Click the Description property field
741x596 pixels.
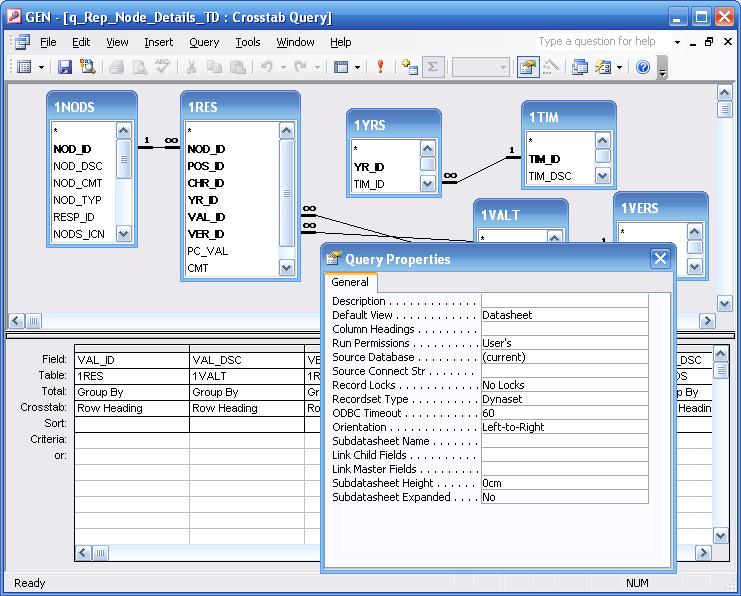(x=563, y=301)
